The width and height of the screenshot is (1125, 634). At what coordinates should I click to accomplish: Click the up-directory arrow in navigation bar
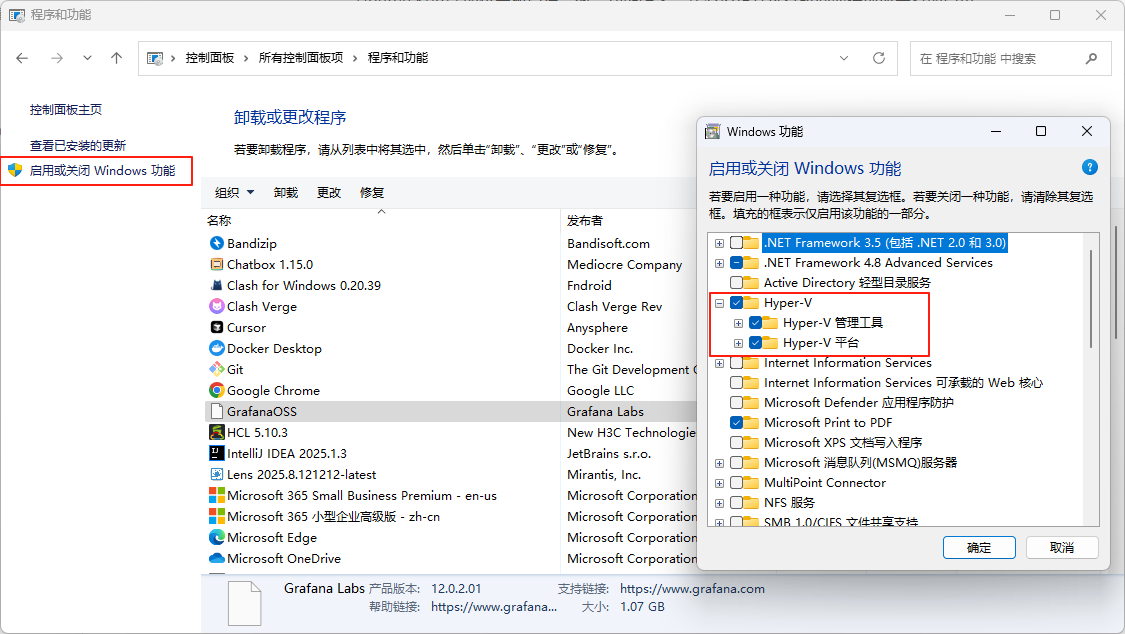(x=117, y=58)
